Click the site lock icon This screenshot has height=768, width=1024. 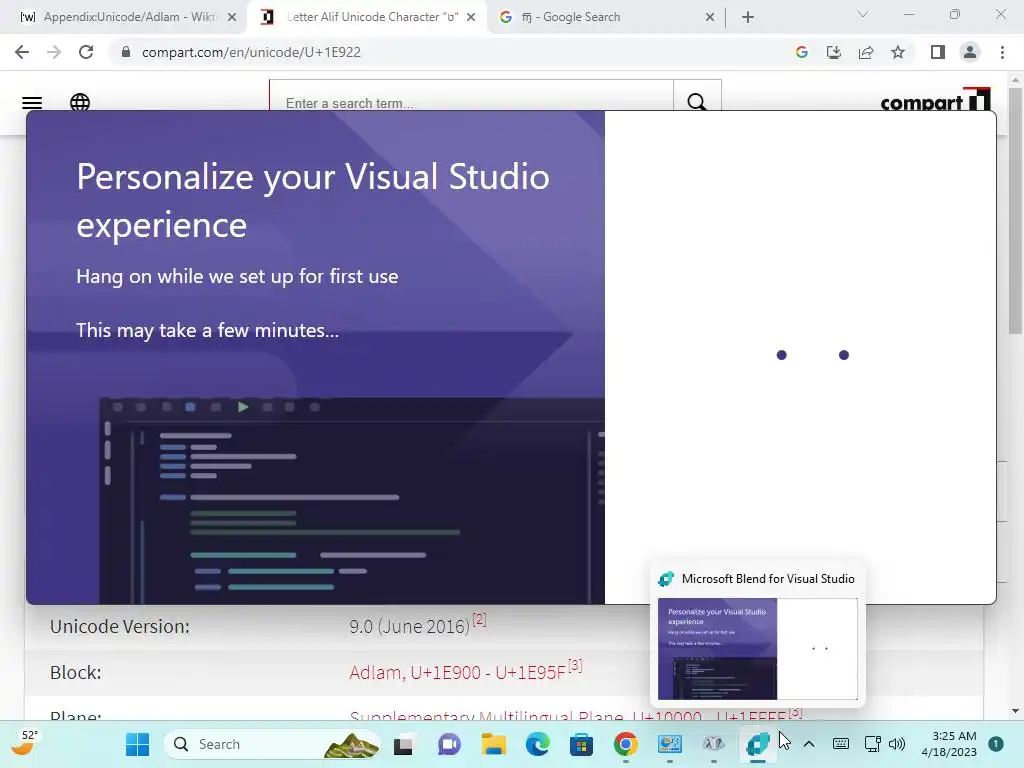[126, 52]
